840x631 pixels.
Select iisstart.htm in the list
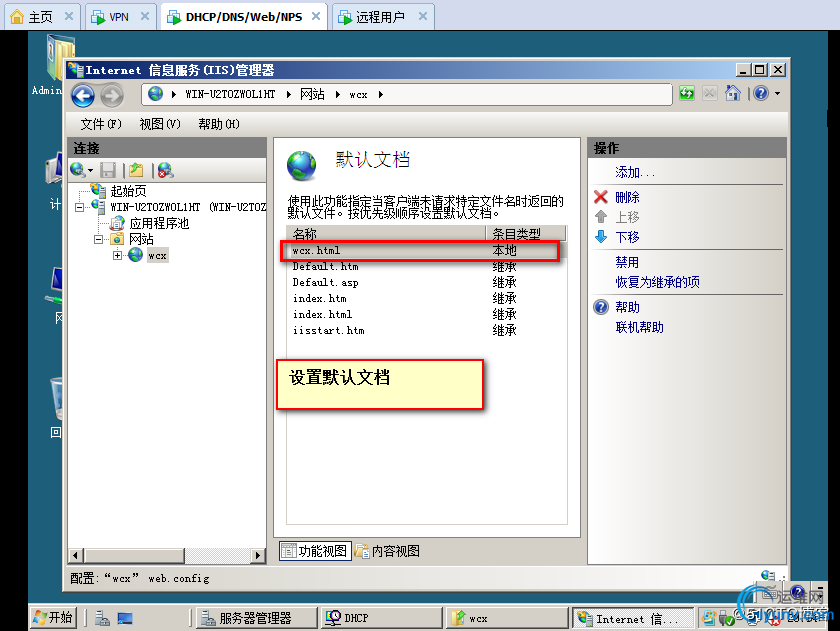pyautogui.click(x=426, y=330)
